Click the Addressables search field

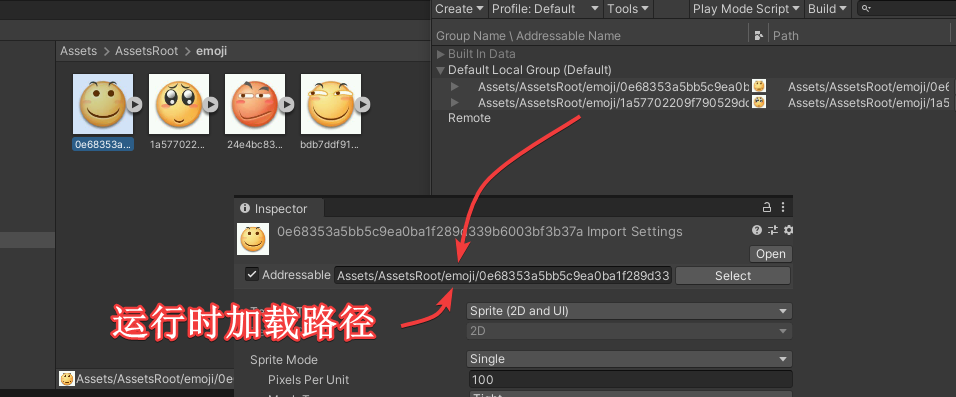point(907,9)
